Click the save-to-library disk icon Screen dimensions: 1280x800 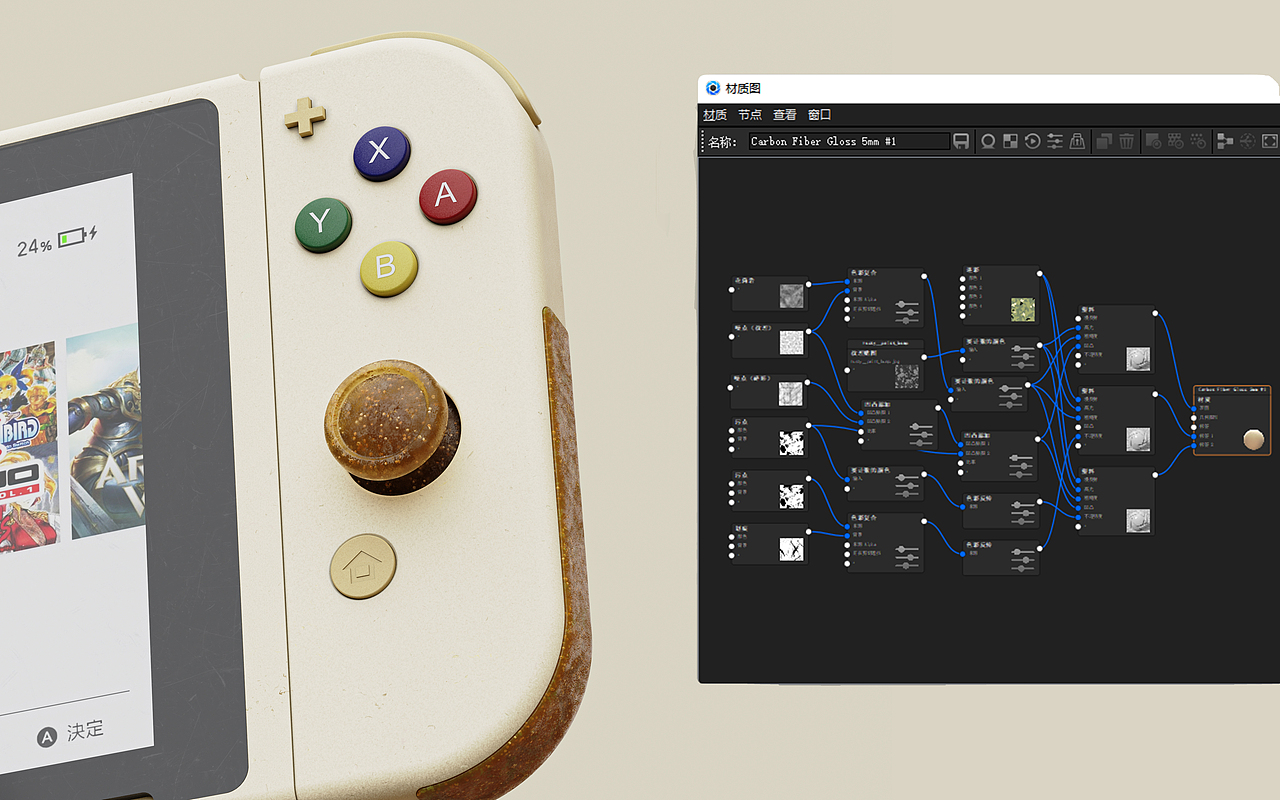961,142
